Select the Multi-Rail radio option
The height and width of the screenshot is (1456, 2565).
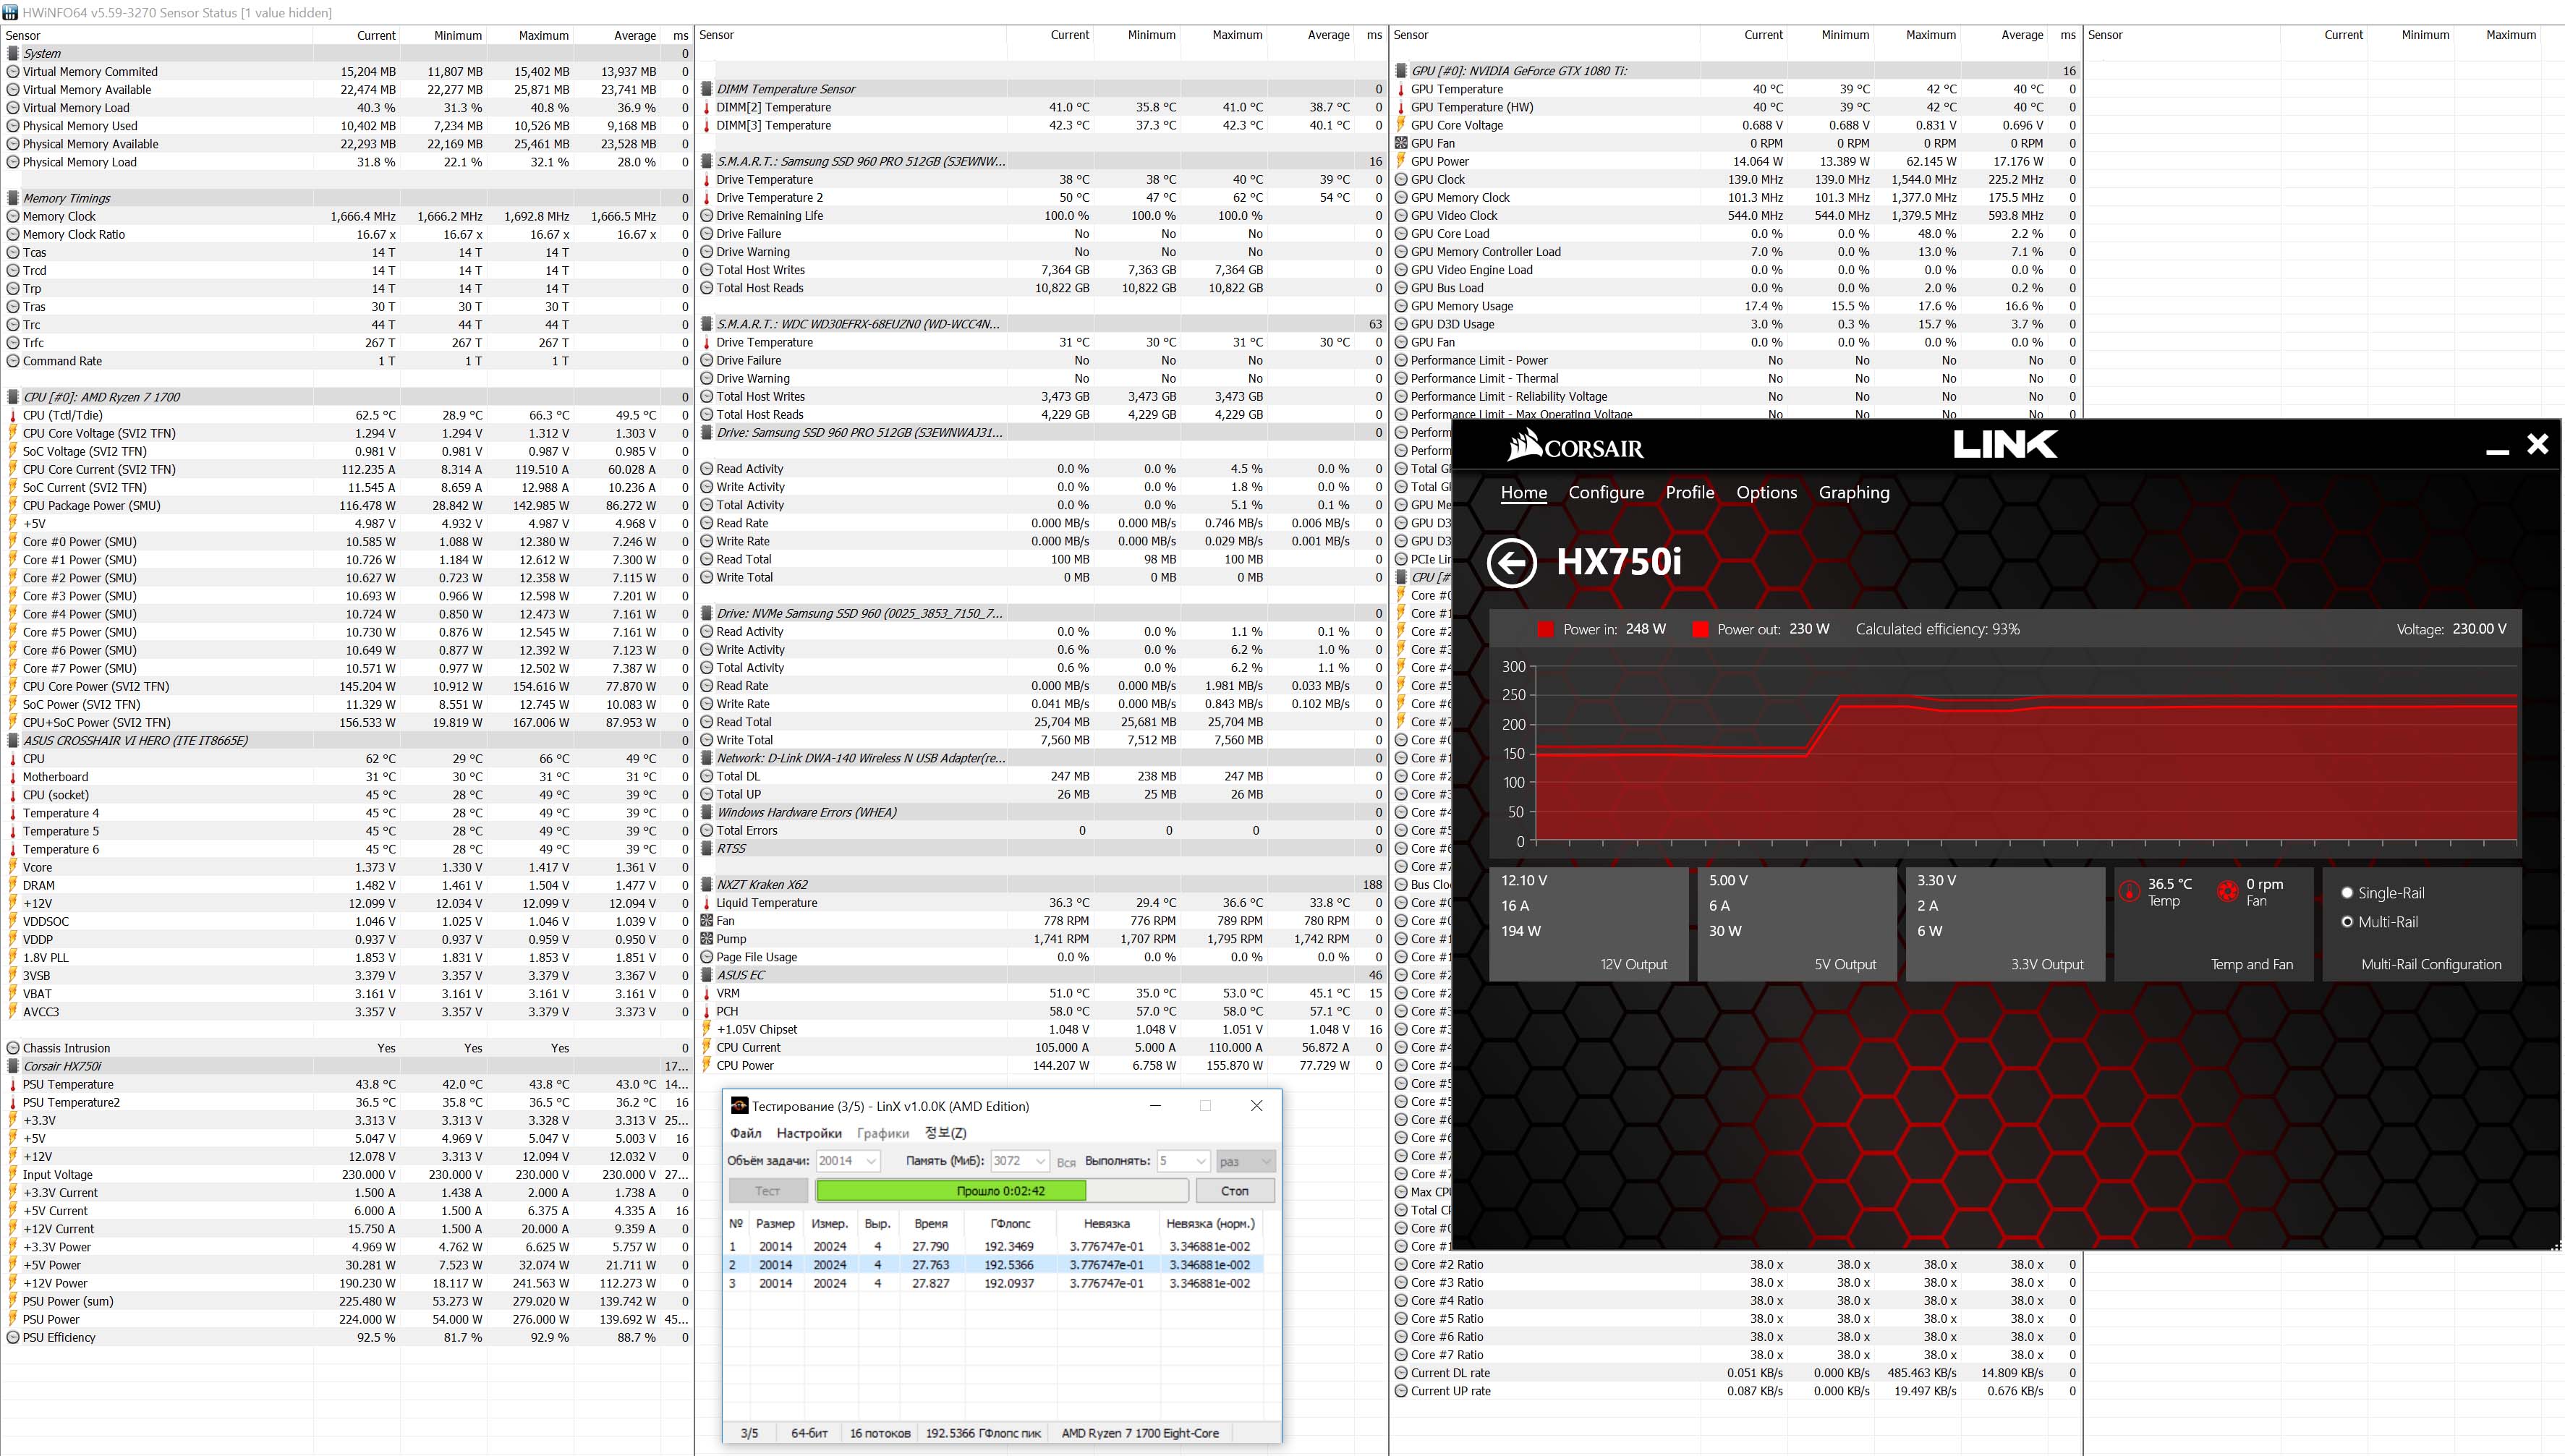click(x=2347, y=922)
